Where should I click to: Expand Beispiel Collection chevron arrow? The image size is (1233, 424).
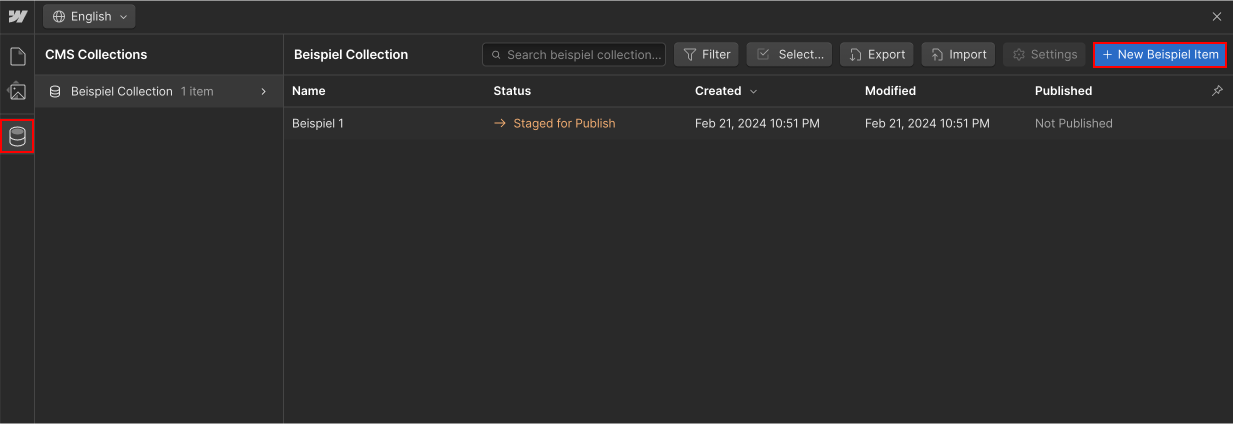pyautogui.click(x=264, y=91)
